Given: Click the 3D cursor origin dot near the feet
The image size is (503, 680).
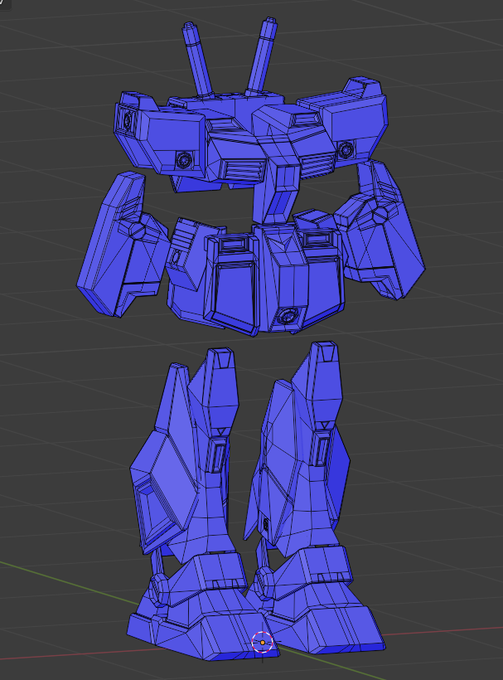Looking at the screenshot, I should (262, 642).
